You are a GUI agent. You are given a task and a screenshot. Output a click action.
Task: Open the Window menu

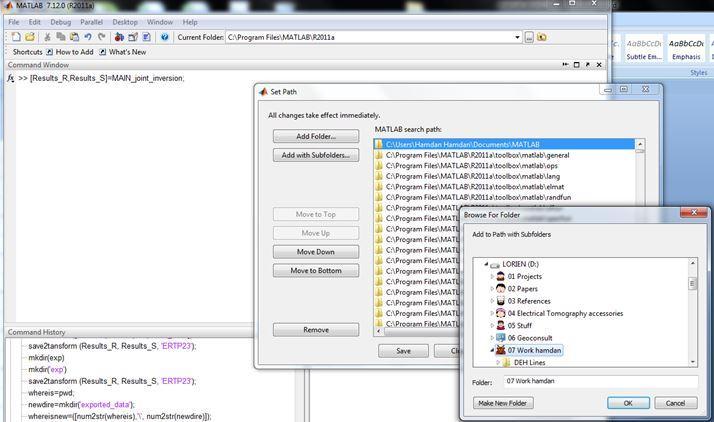(160, 22)
